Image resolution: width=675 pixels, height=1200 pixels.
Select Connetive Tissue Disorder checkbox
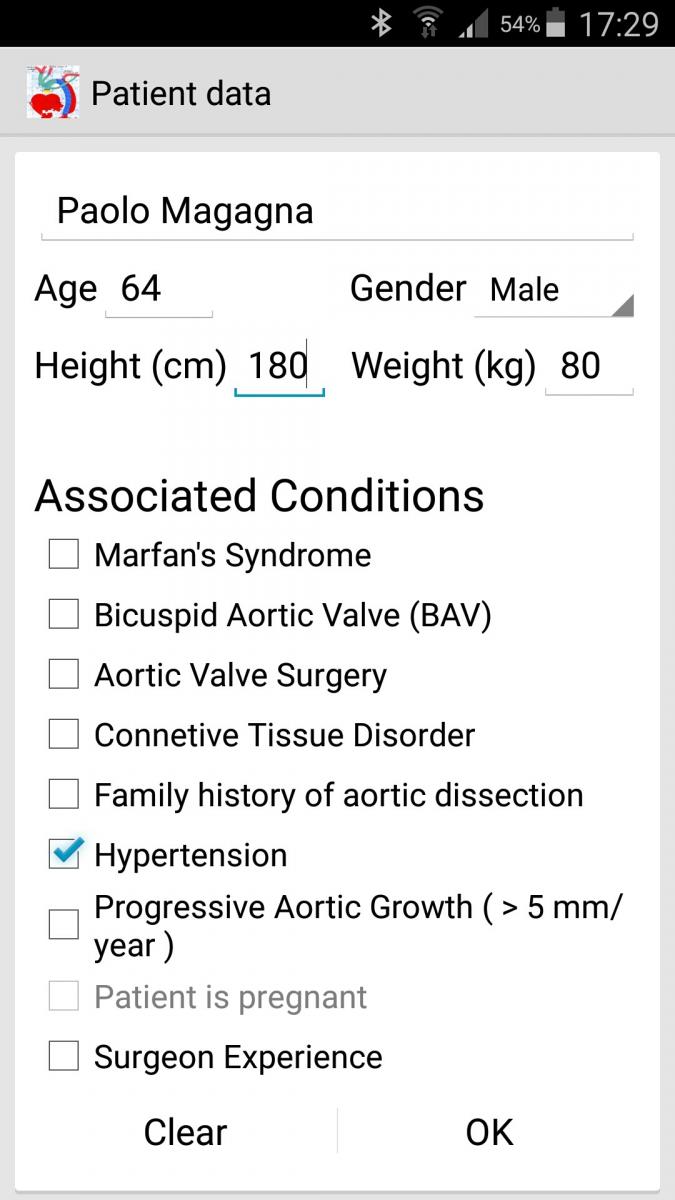point(64,735)
